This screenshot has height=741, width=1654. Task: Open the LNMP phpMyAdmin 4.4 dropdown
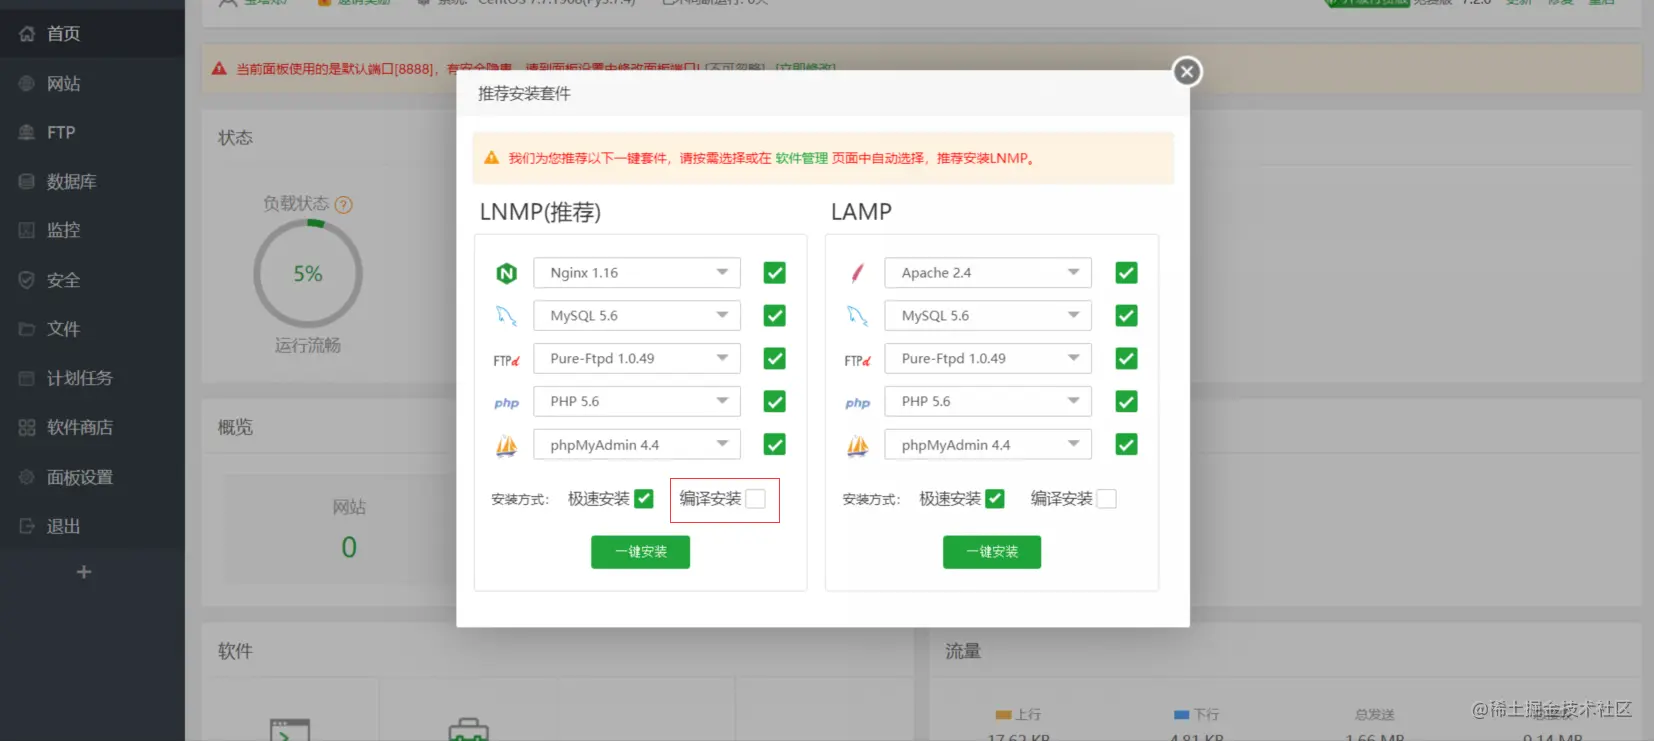[x=637, y=445]
